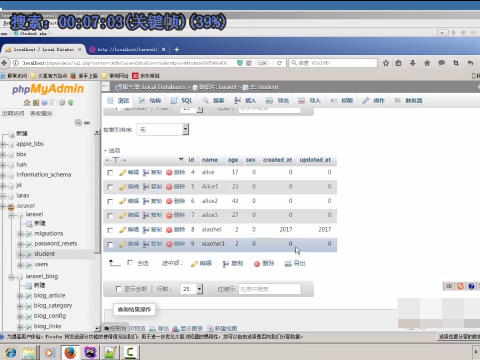Click the phpMyAdmin home icon
Screen dimensions: 480x360
click(x=27, y=103)
